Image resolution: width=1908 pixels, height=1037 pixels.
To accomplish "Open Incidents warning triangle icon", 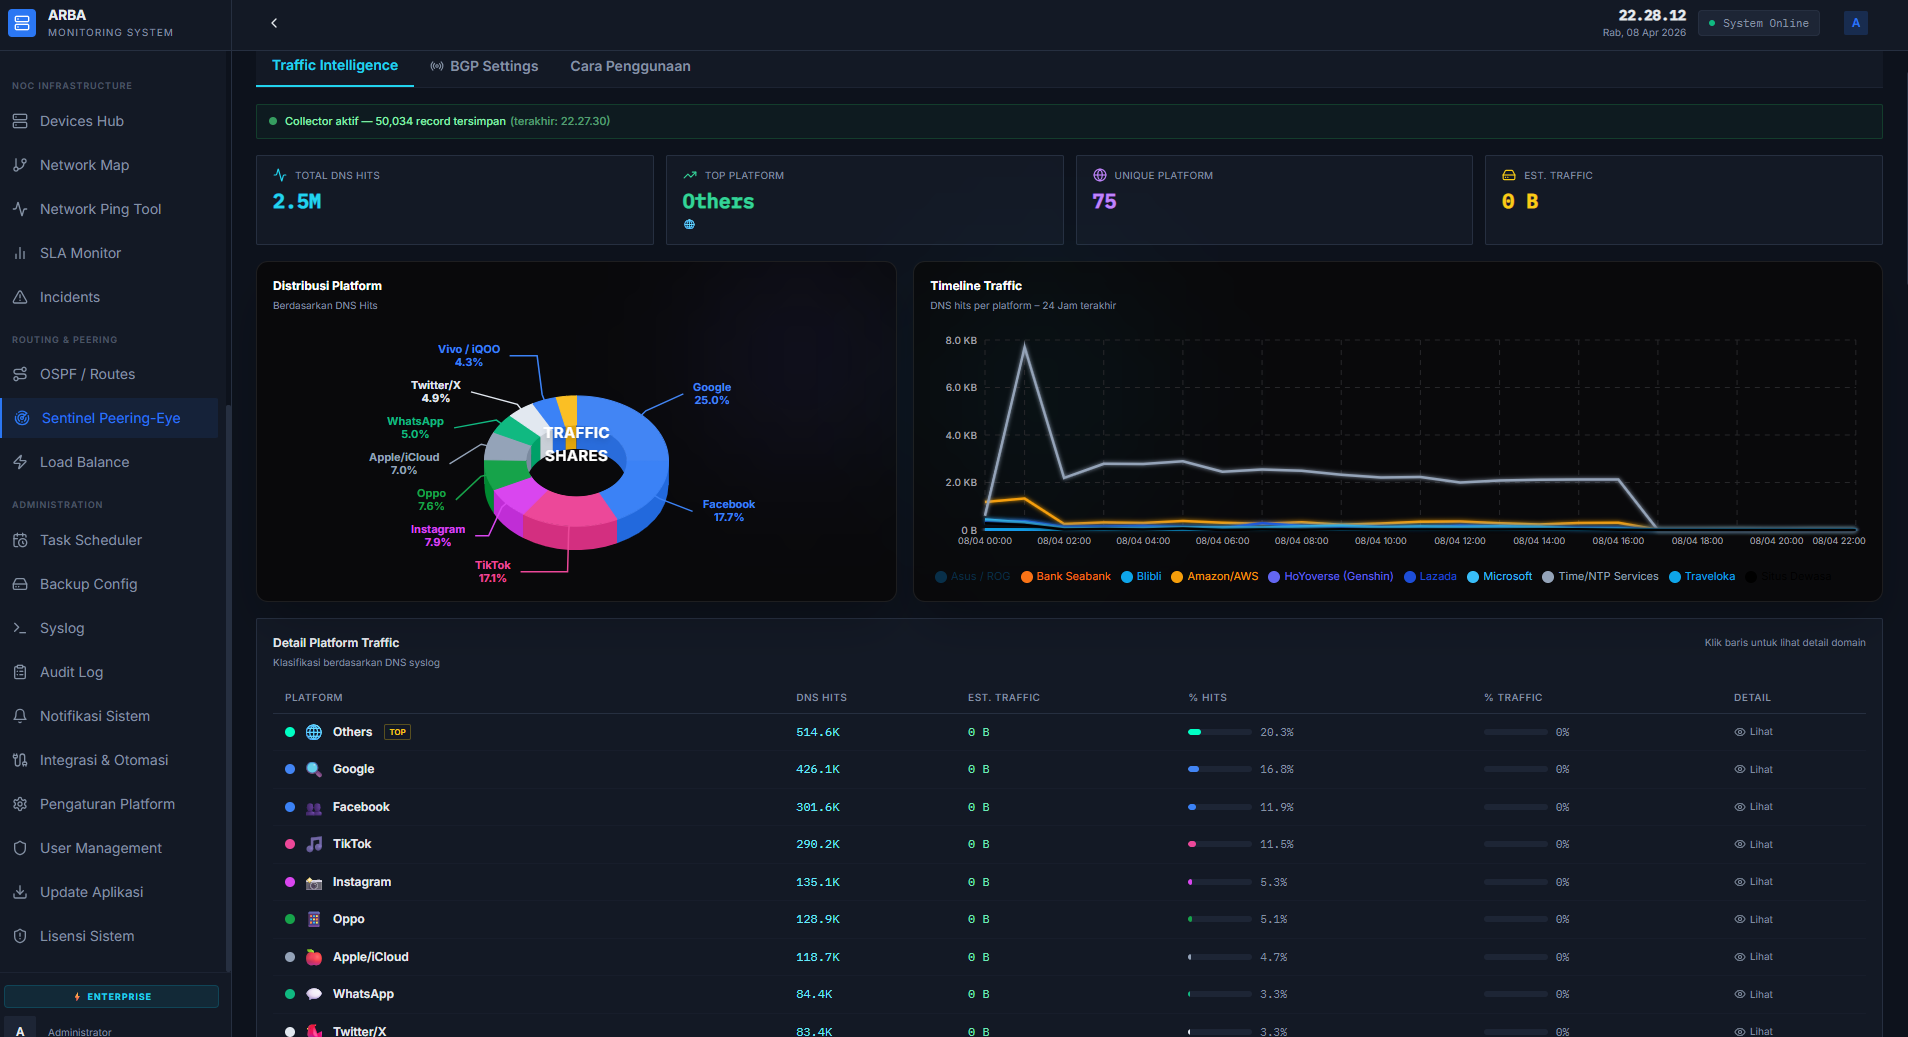I will pyautogui.click(x=20, y=297).
